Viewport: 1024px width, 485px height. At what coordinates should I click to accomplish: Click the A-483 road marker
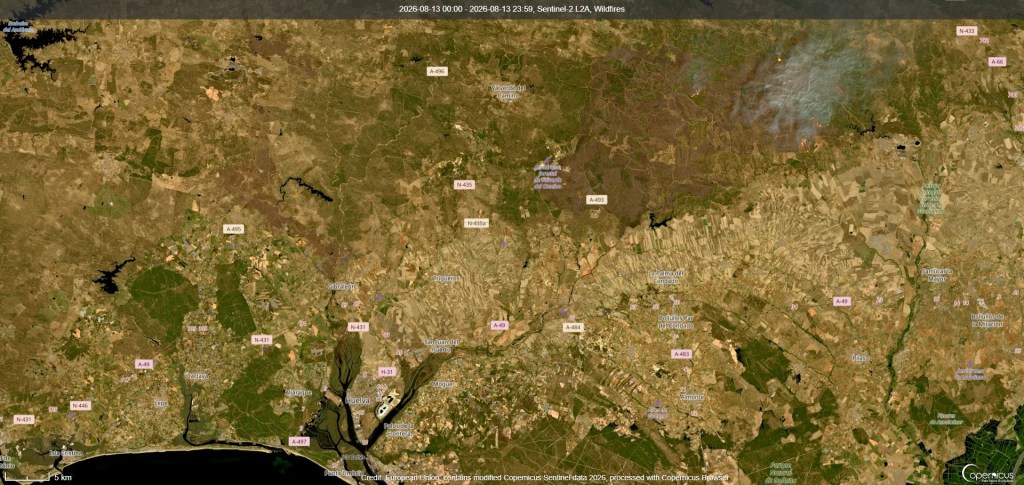681,354
